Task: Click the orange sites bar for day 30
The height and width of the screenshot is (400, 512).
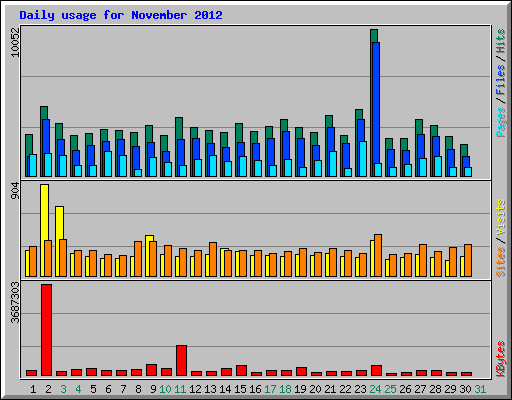Action: click(x=468, y=260)
